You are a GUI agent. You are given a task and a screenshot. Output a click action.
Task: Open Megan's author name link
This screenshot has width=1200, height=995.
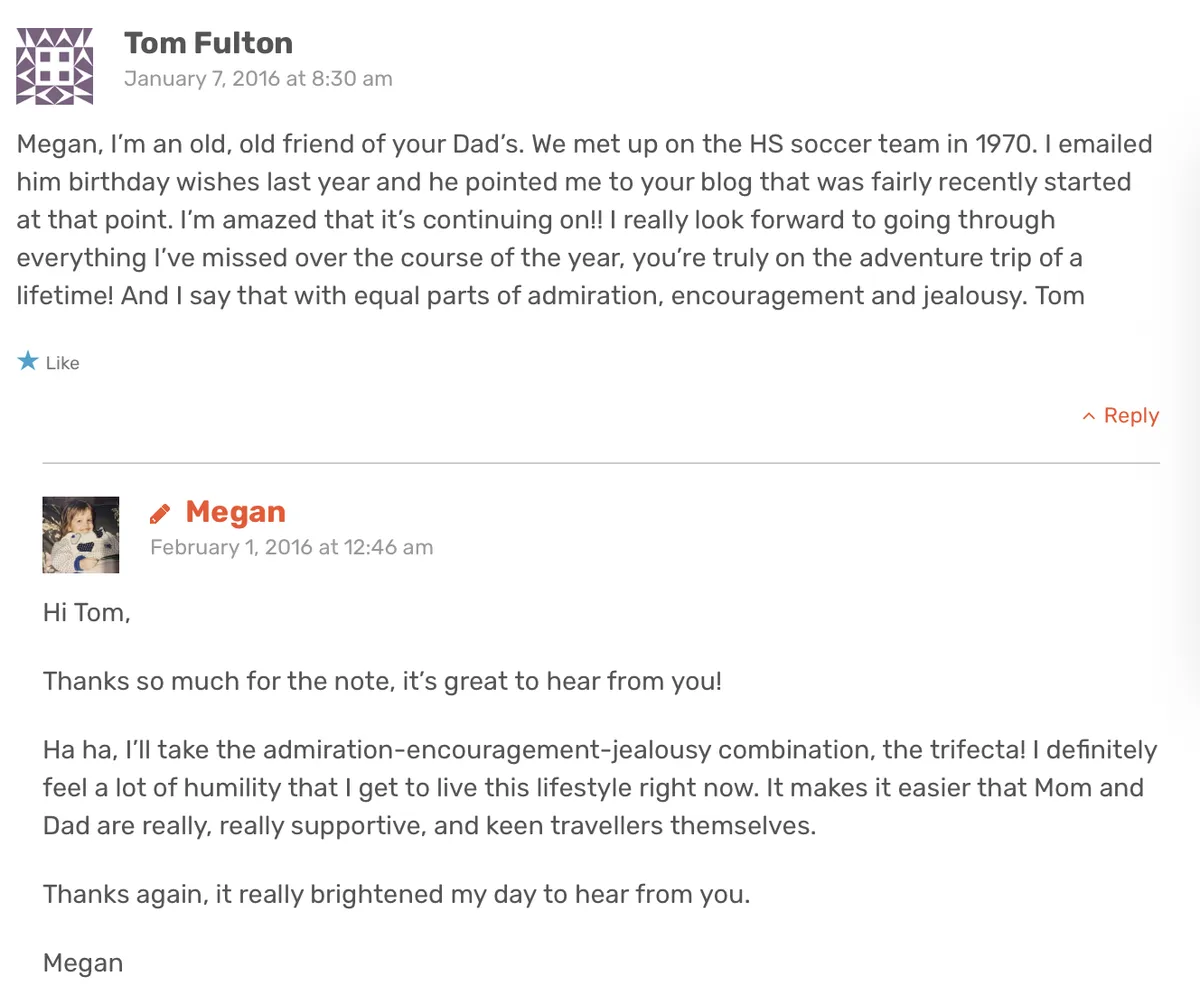(235, 512)
